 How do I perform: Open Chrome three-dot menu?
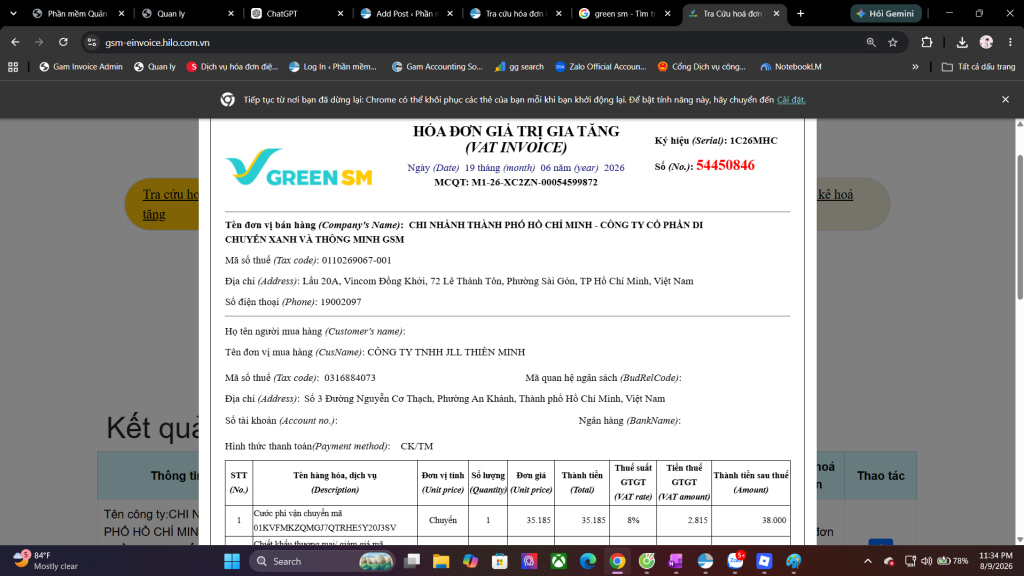click(x=1010, y=42)
